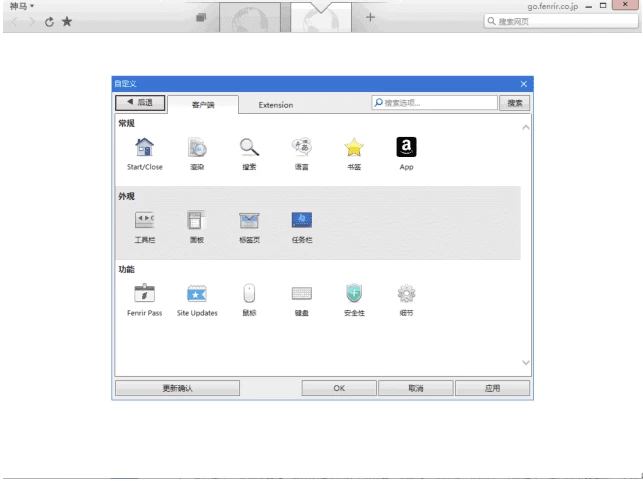
Task: Switch to the Extension tab
Action: (276, 104)
